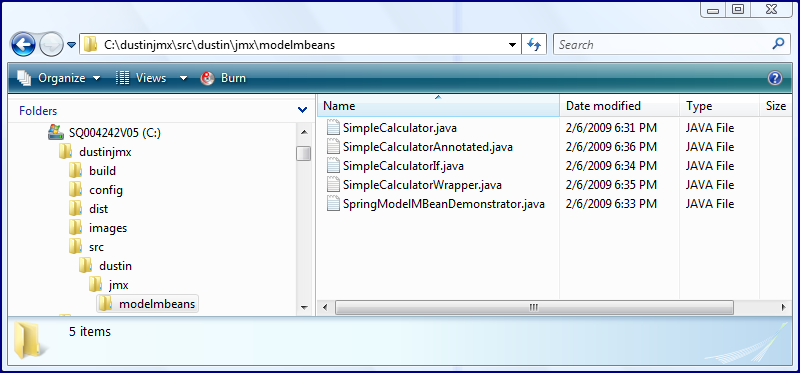Click the Views button
Viewport: 800px width, 373px height.
[141, 78]
